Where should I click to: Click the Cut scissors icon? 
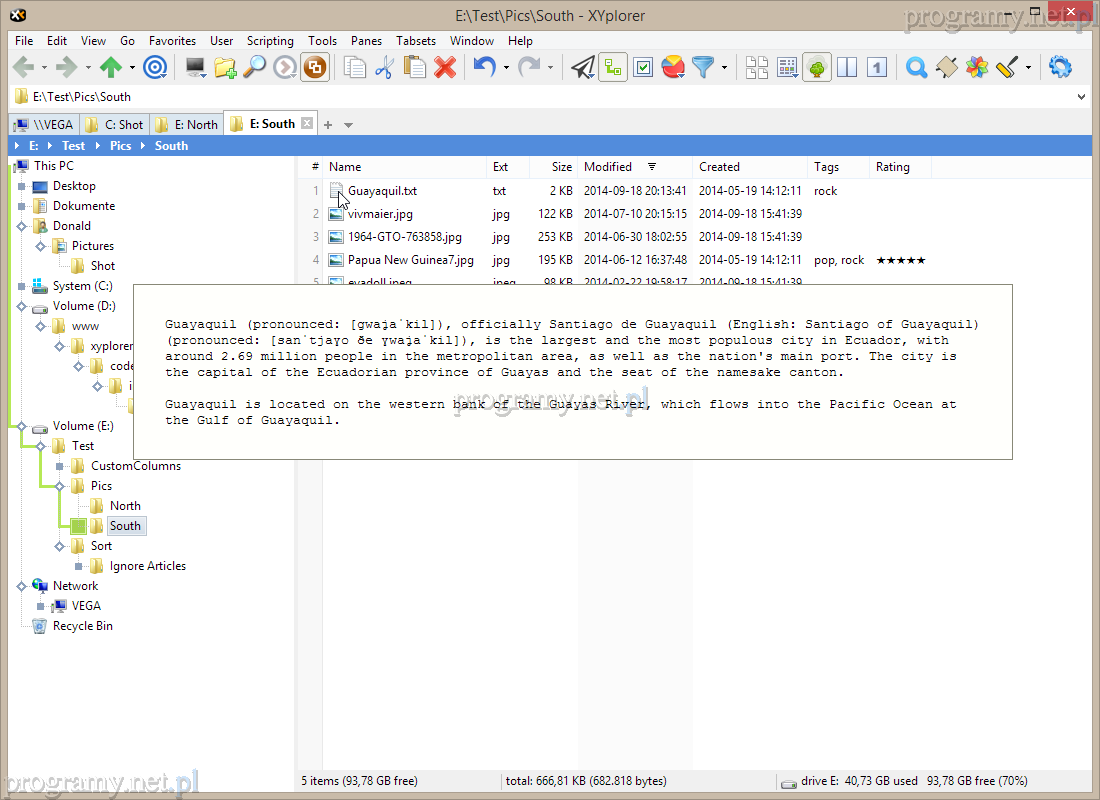point(384,68)
